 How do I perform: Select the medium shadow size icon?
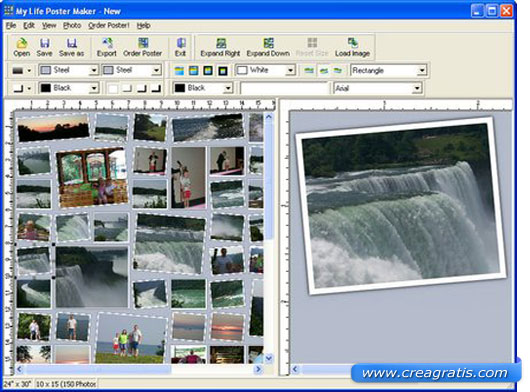pos(142,88)
